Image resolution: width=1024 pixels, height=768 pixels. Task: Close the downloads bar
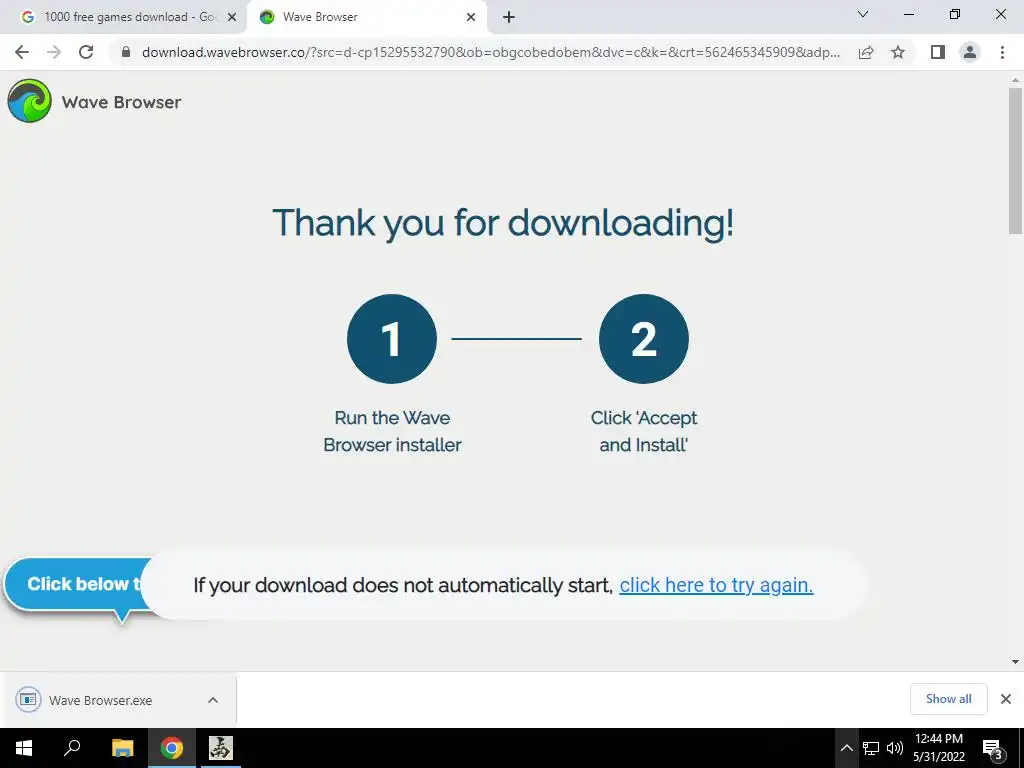(1006, 699)
